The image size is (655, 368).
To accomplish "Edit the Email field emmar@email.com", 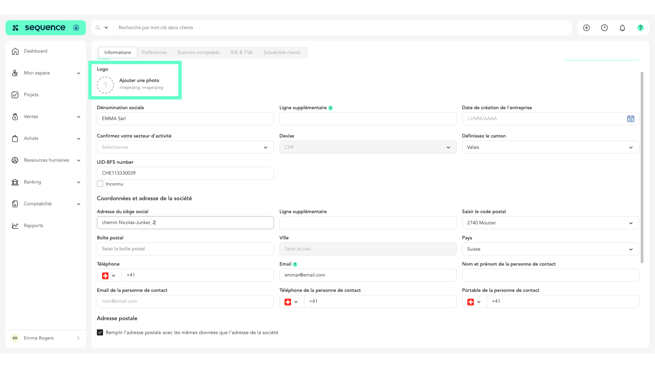I will pyautogui.click(x=368, y=275).
